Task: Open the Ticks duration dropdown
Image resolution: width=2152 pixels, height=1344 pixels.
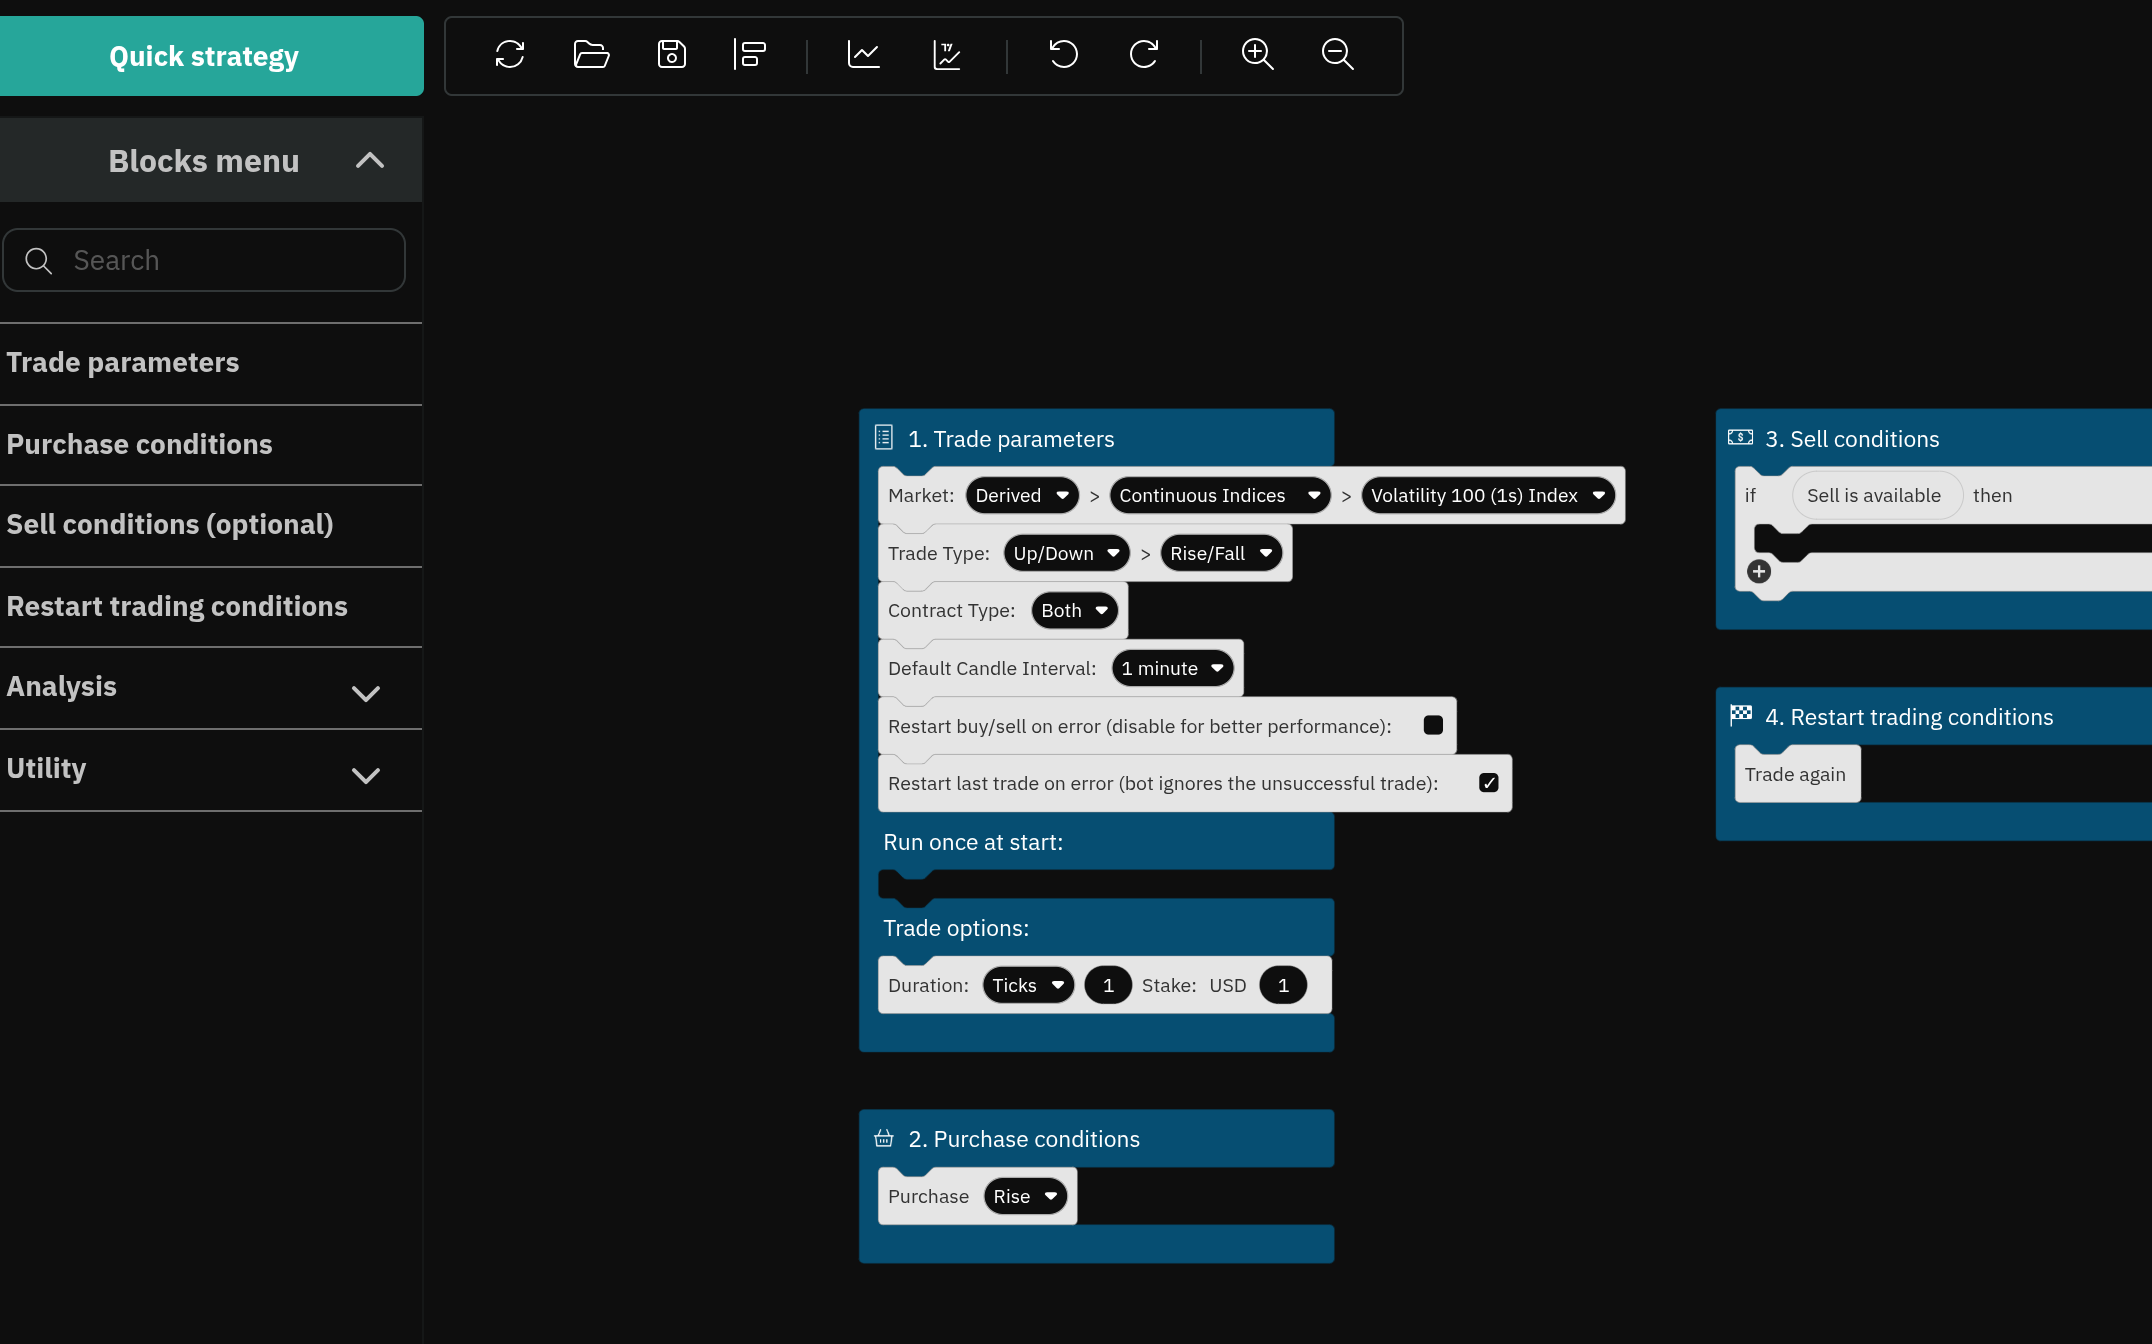Action: tap(1028, 986)
